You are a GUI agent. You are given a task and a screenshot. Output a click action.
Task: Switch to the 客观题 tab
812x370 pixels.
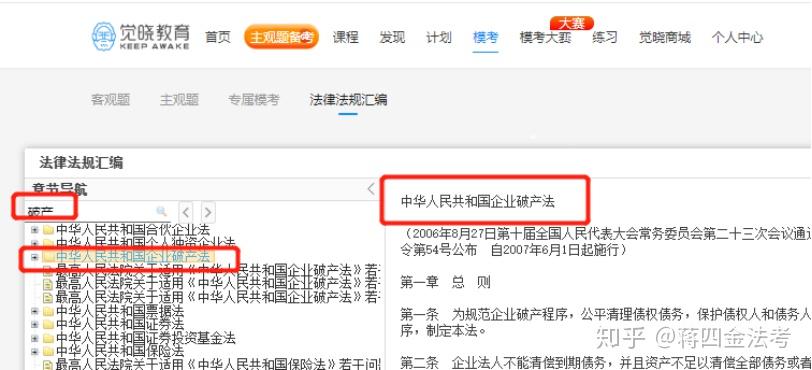(x=110, y=99)
